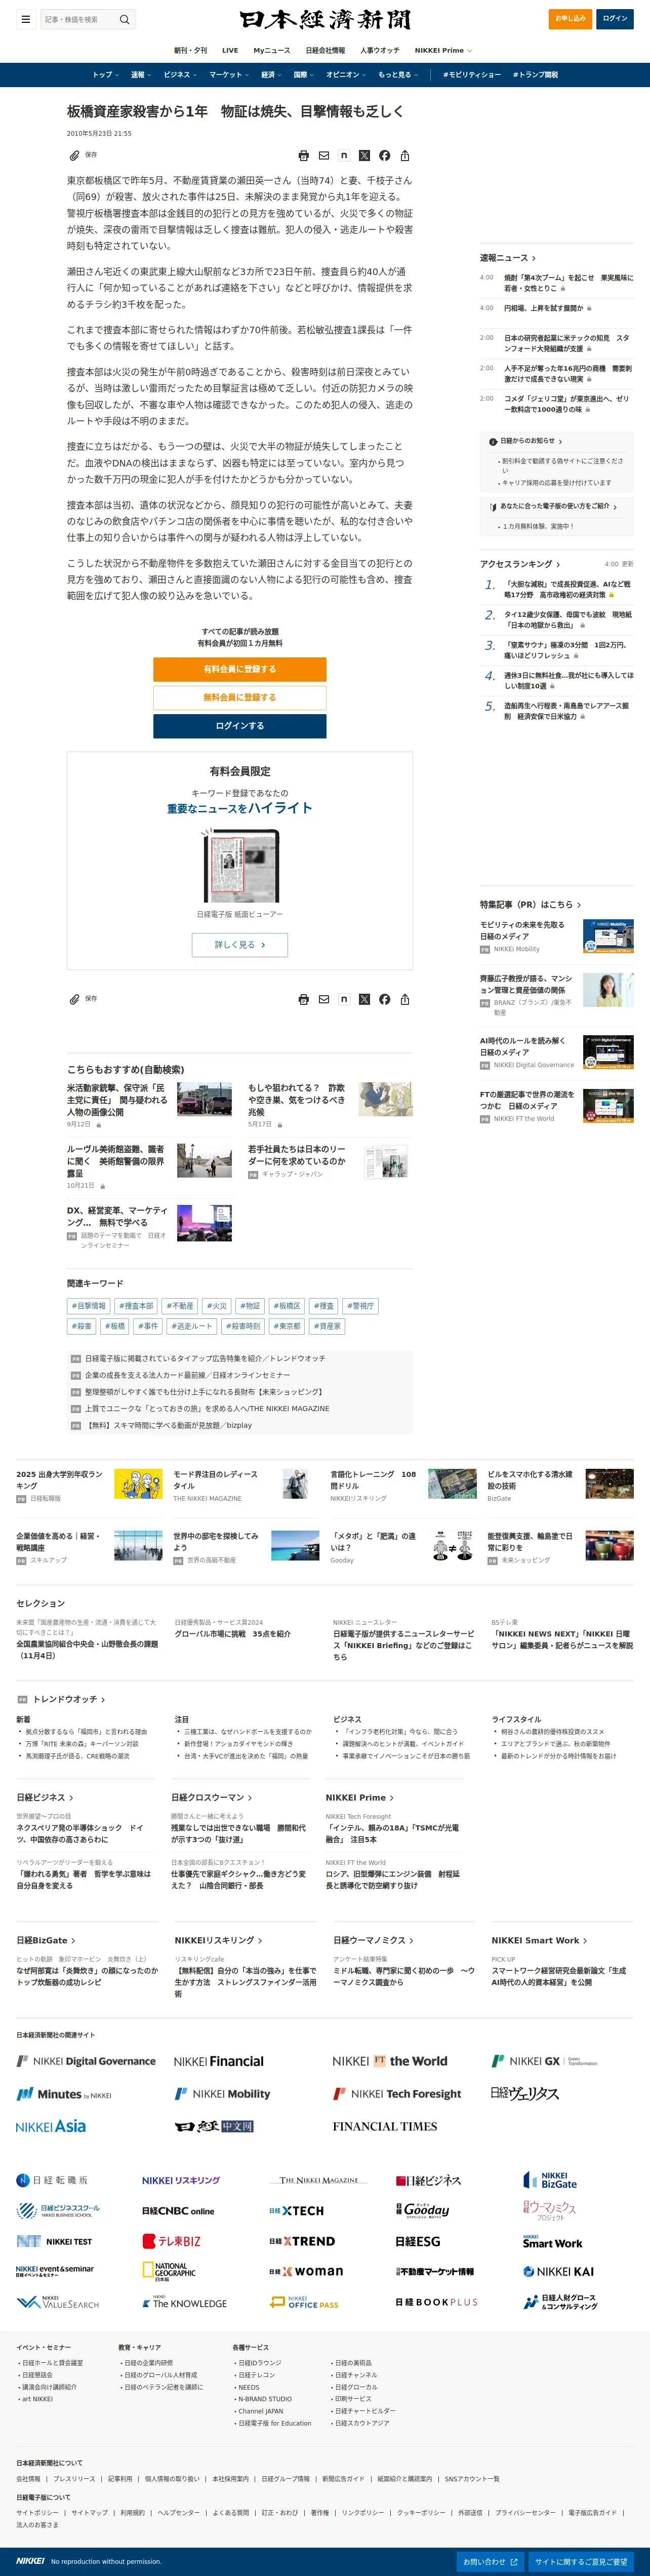Open ルーヴル美術館盗難 article thumbnail
This screenshot has width=650, height=2576.
[x=205, y=1161]
